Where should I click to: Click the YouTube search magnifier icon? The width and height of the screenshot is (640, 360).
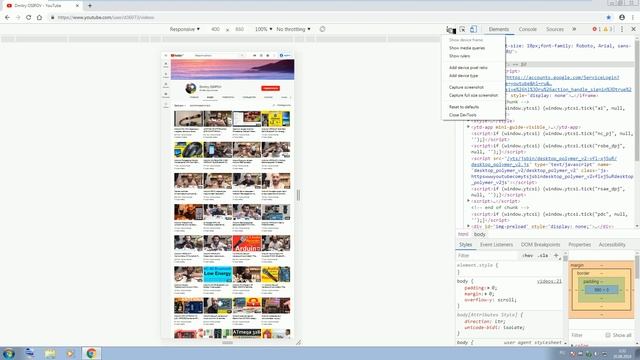click(242, 56)
